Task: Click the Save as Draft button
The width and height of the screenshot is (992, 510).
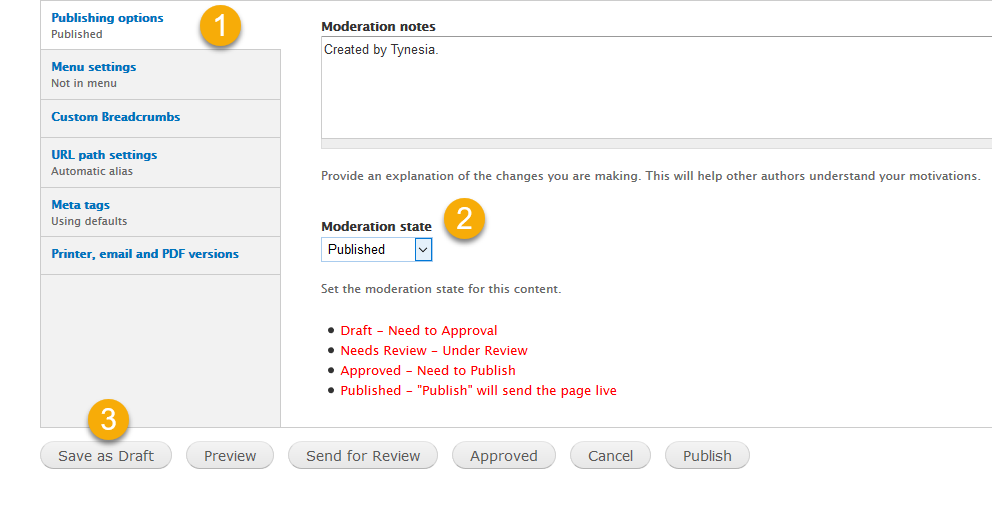Action: click(106, 456)
